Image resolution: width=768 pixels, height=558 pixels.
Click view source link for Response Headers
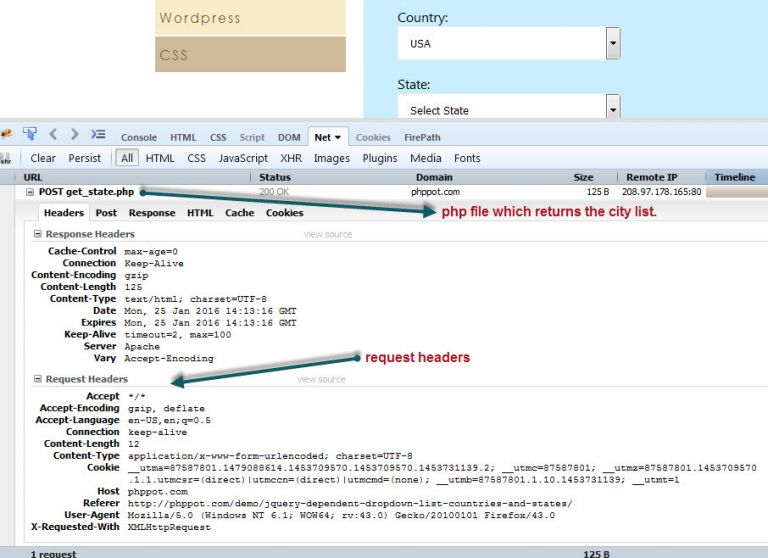(327, 234)
